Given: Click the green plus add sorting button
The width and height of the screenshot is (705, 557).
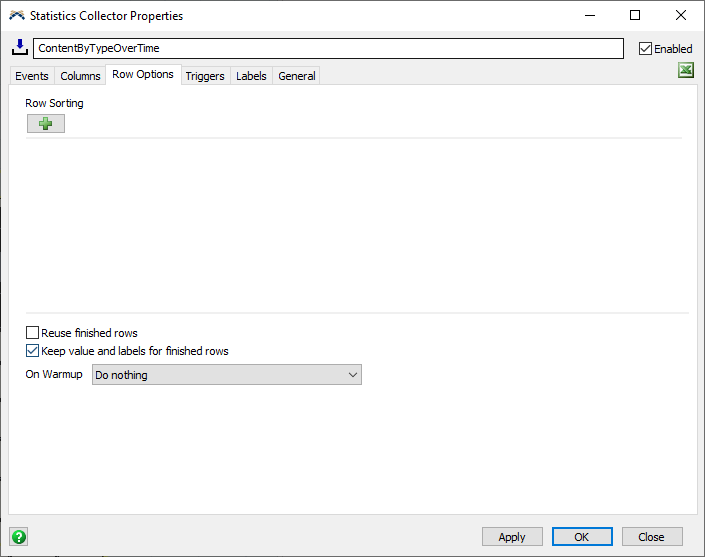Looking at the screenshot, I should [x=45, y=123].
